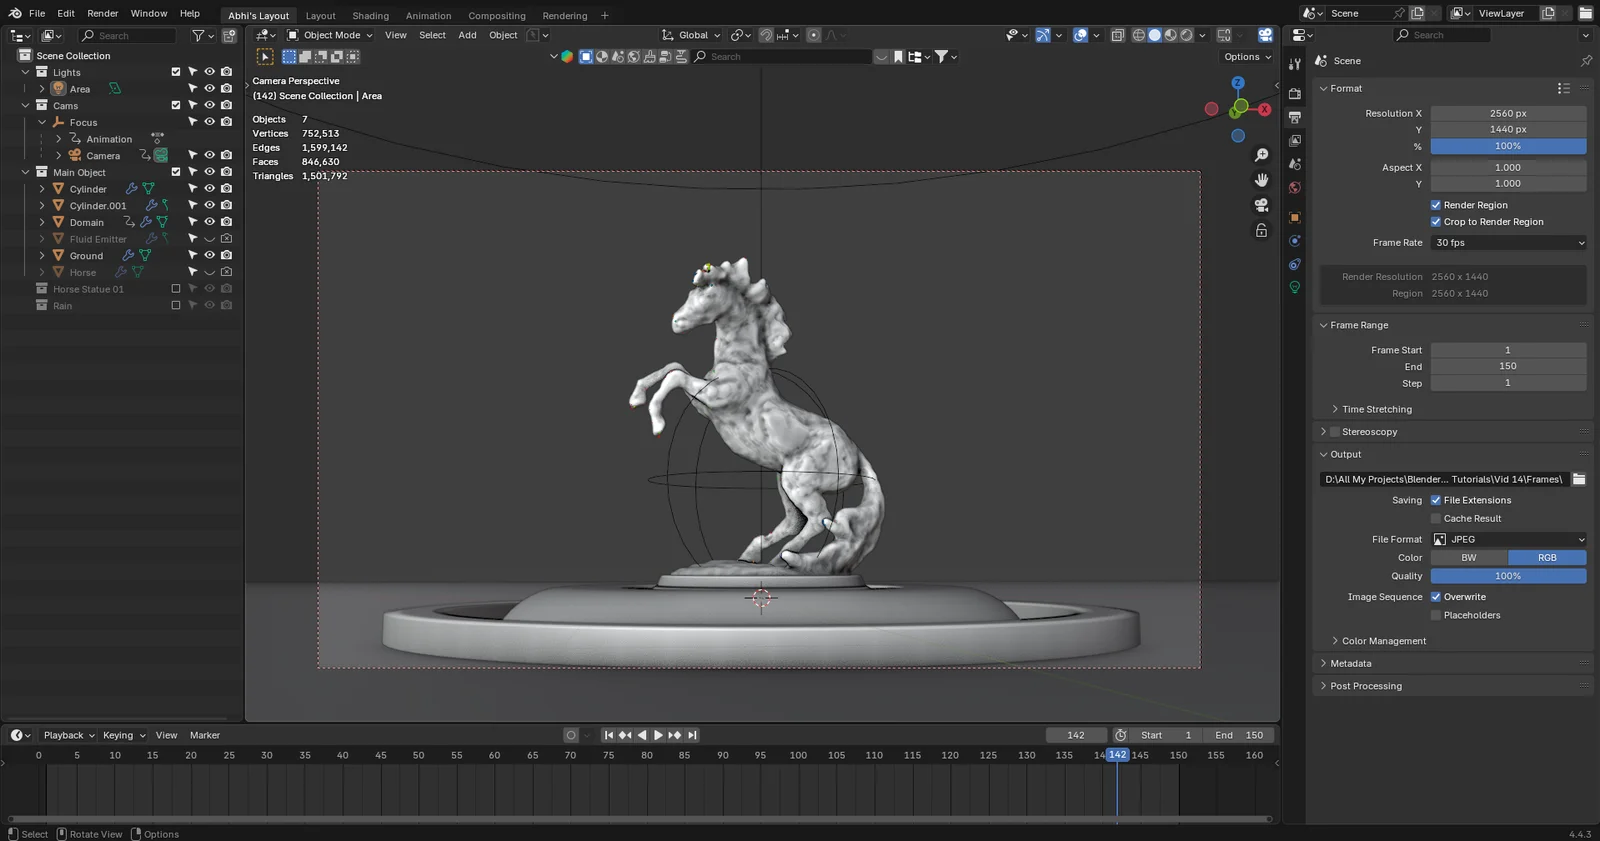Expand the Time Stretching subpanel
The image size is (1600, 841).
(x=1376, y=409)
